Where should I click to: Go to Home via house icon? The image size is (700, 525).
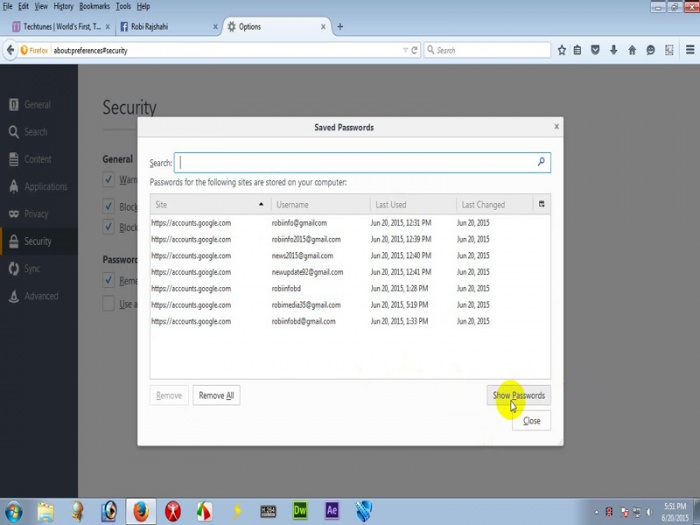pos(632,50)
